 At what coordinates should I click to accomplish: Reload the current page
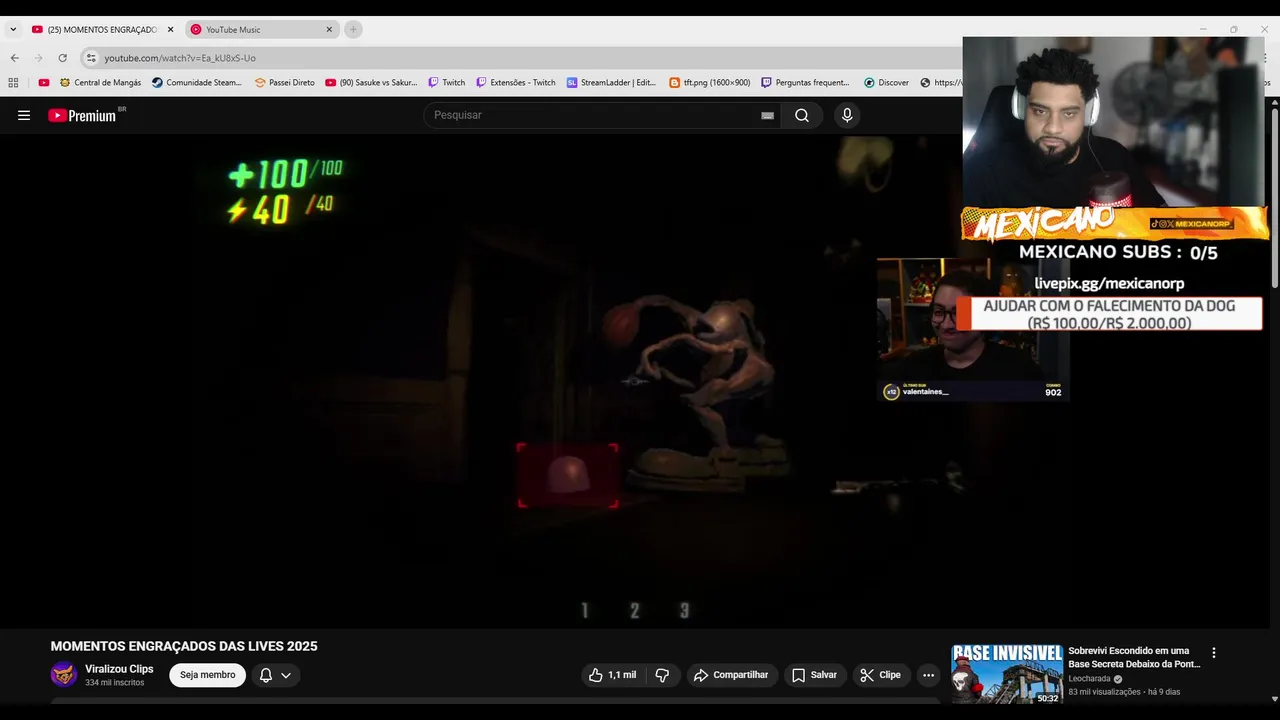click(x=63, y=58)
